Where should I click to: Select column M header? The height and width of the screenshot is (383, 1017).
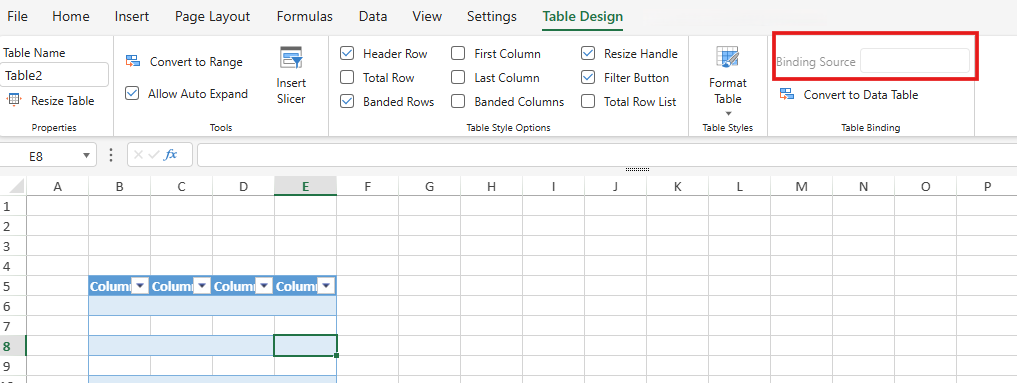(x=802, y=187)
